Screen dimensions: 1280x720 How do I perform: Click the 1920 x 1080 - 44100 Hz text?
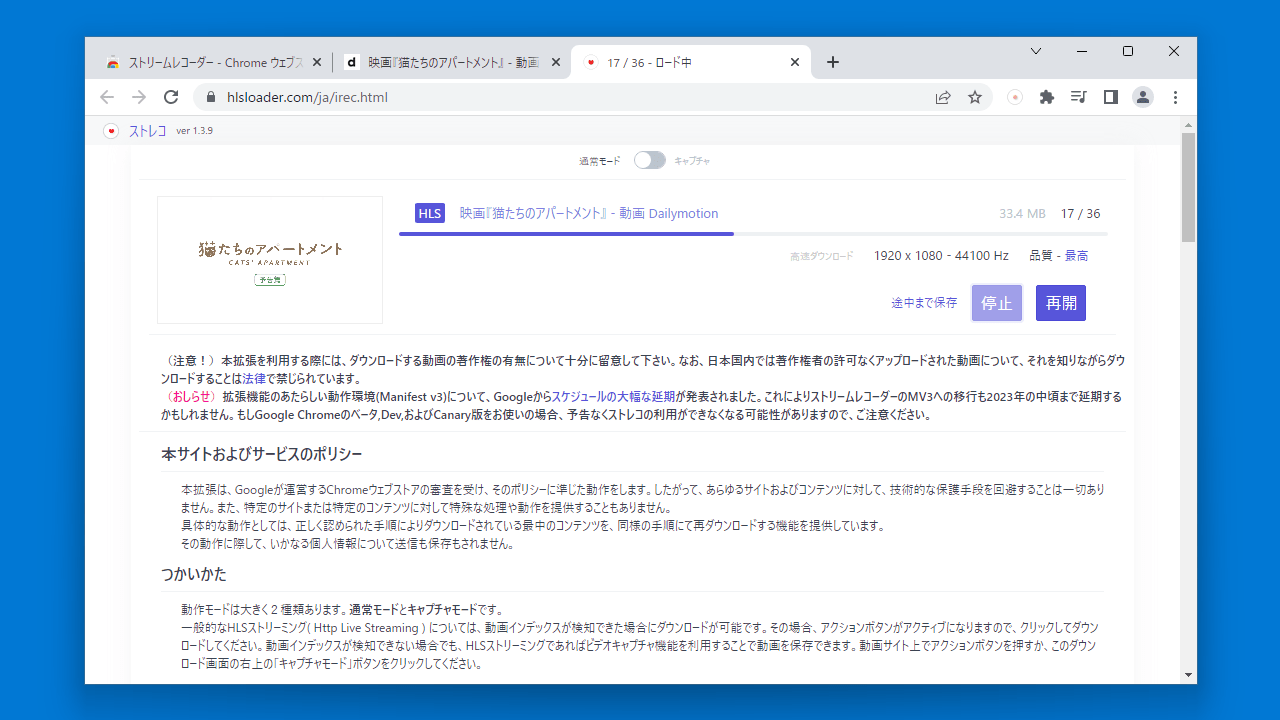click(941, 256)
